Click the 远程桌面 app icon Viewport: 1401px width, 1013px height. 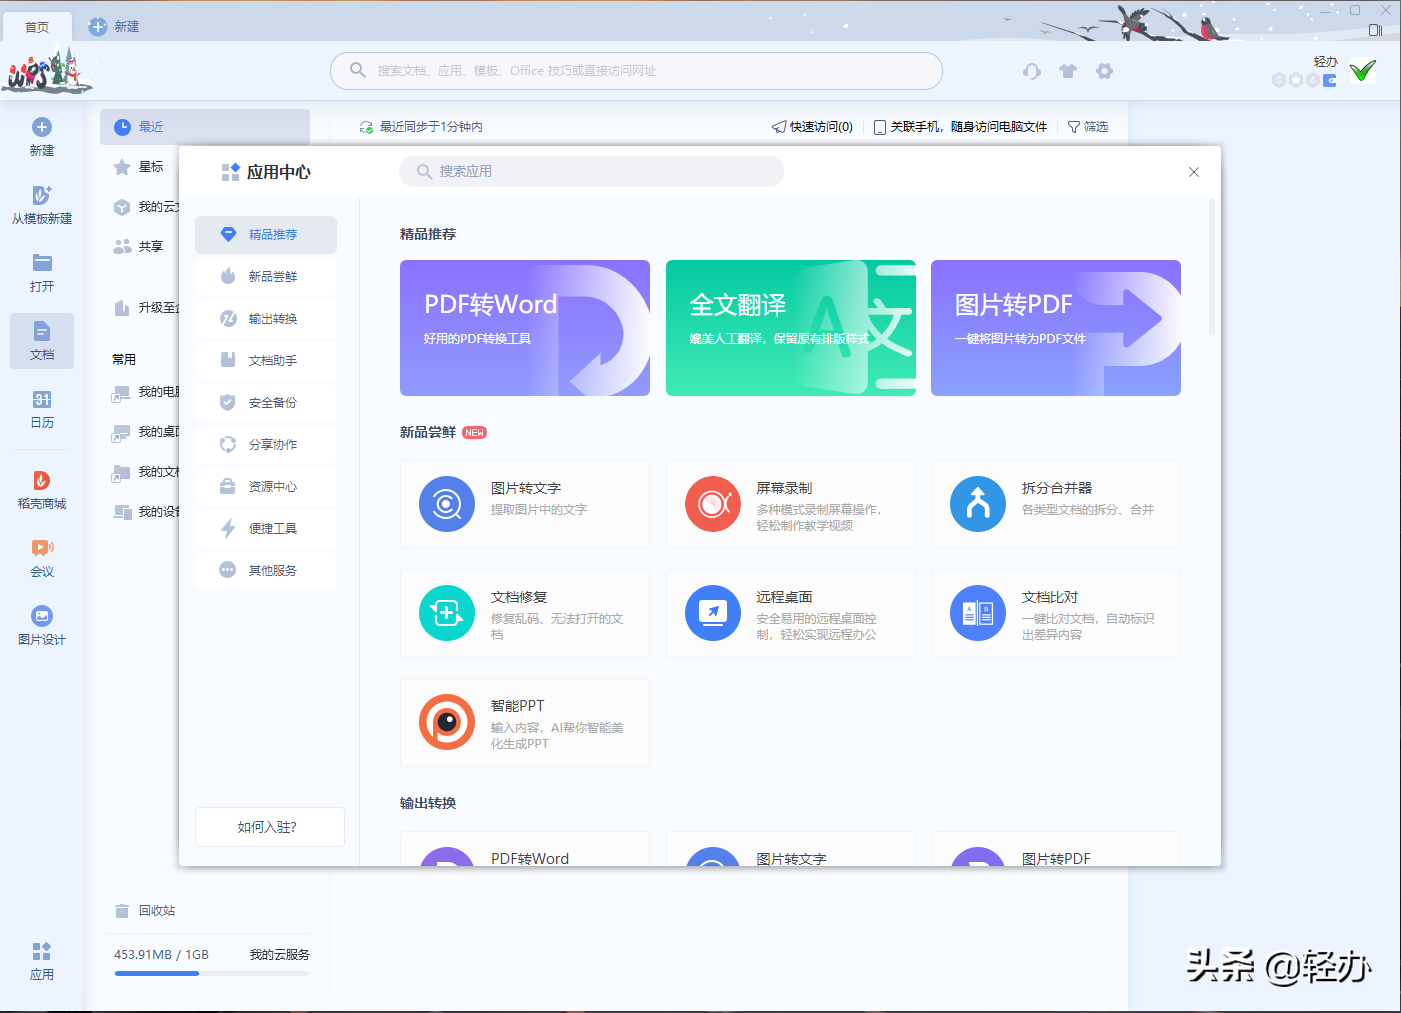pyautogui.click(x=713, y=613)
